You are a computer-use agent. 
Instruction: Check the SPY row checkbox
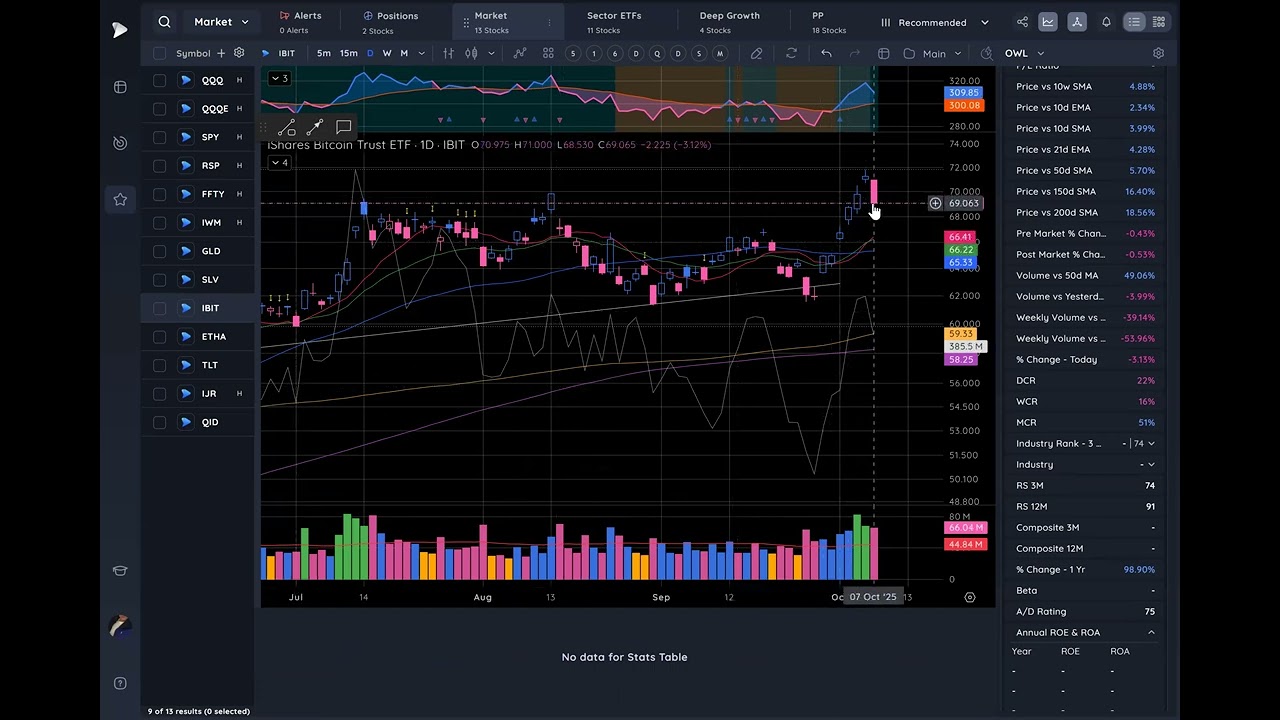[159, 137]
